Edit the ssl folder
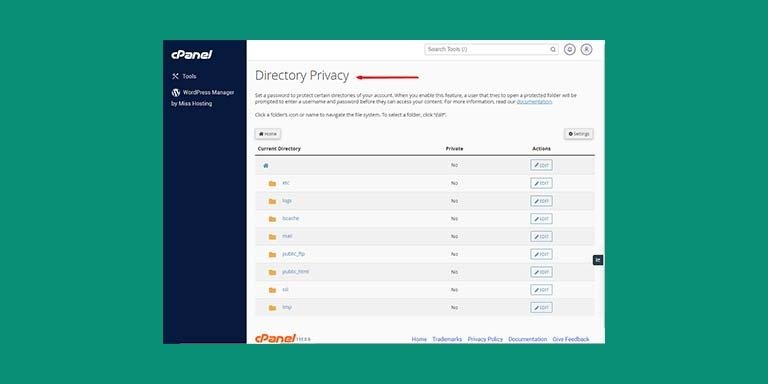Image resolution: width=768 pixels, height=384 pixels. click(x=541, y=290)
